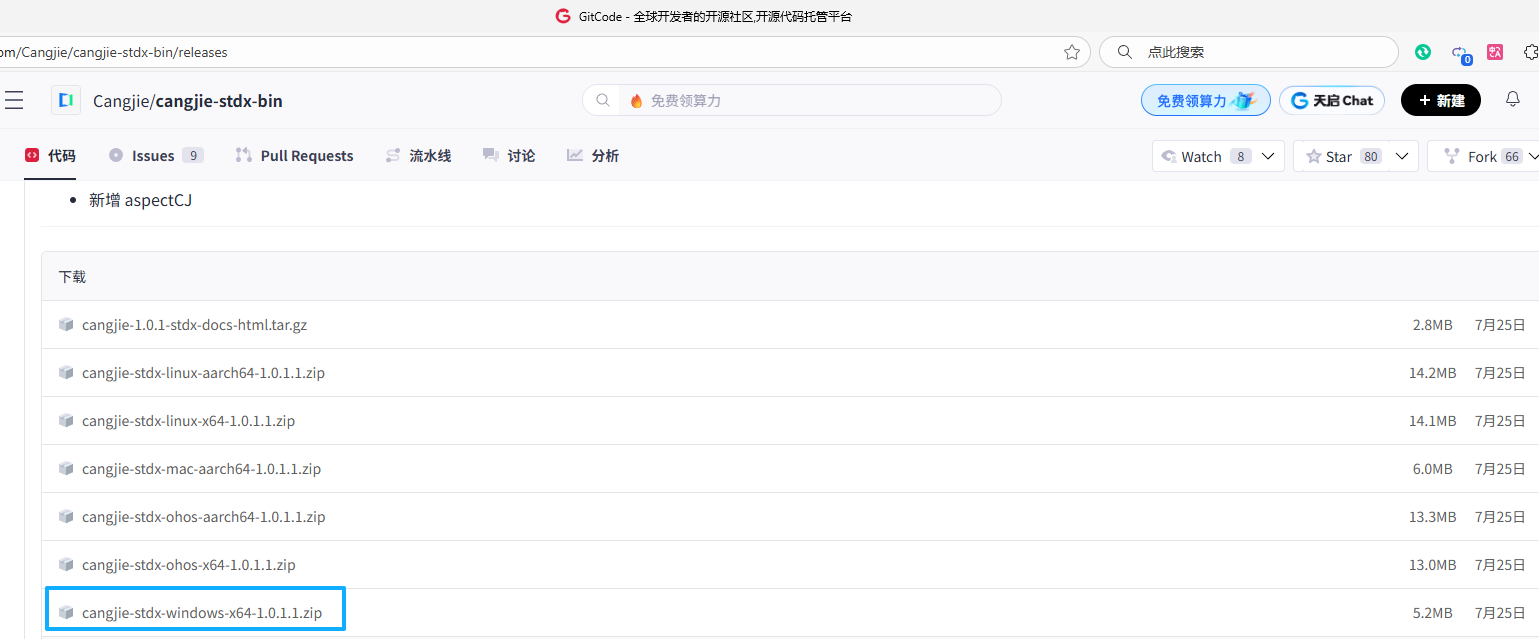Download cangjie-stdx-mac-aarch64-1.0.1.1.zip

[x=201, y=469]
